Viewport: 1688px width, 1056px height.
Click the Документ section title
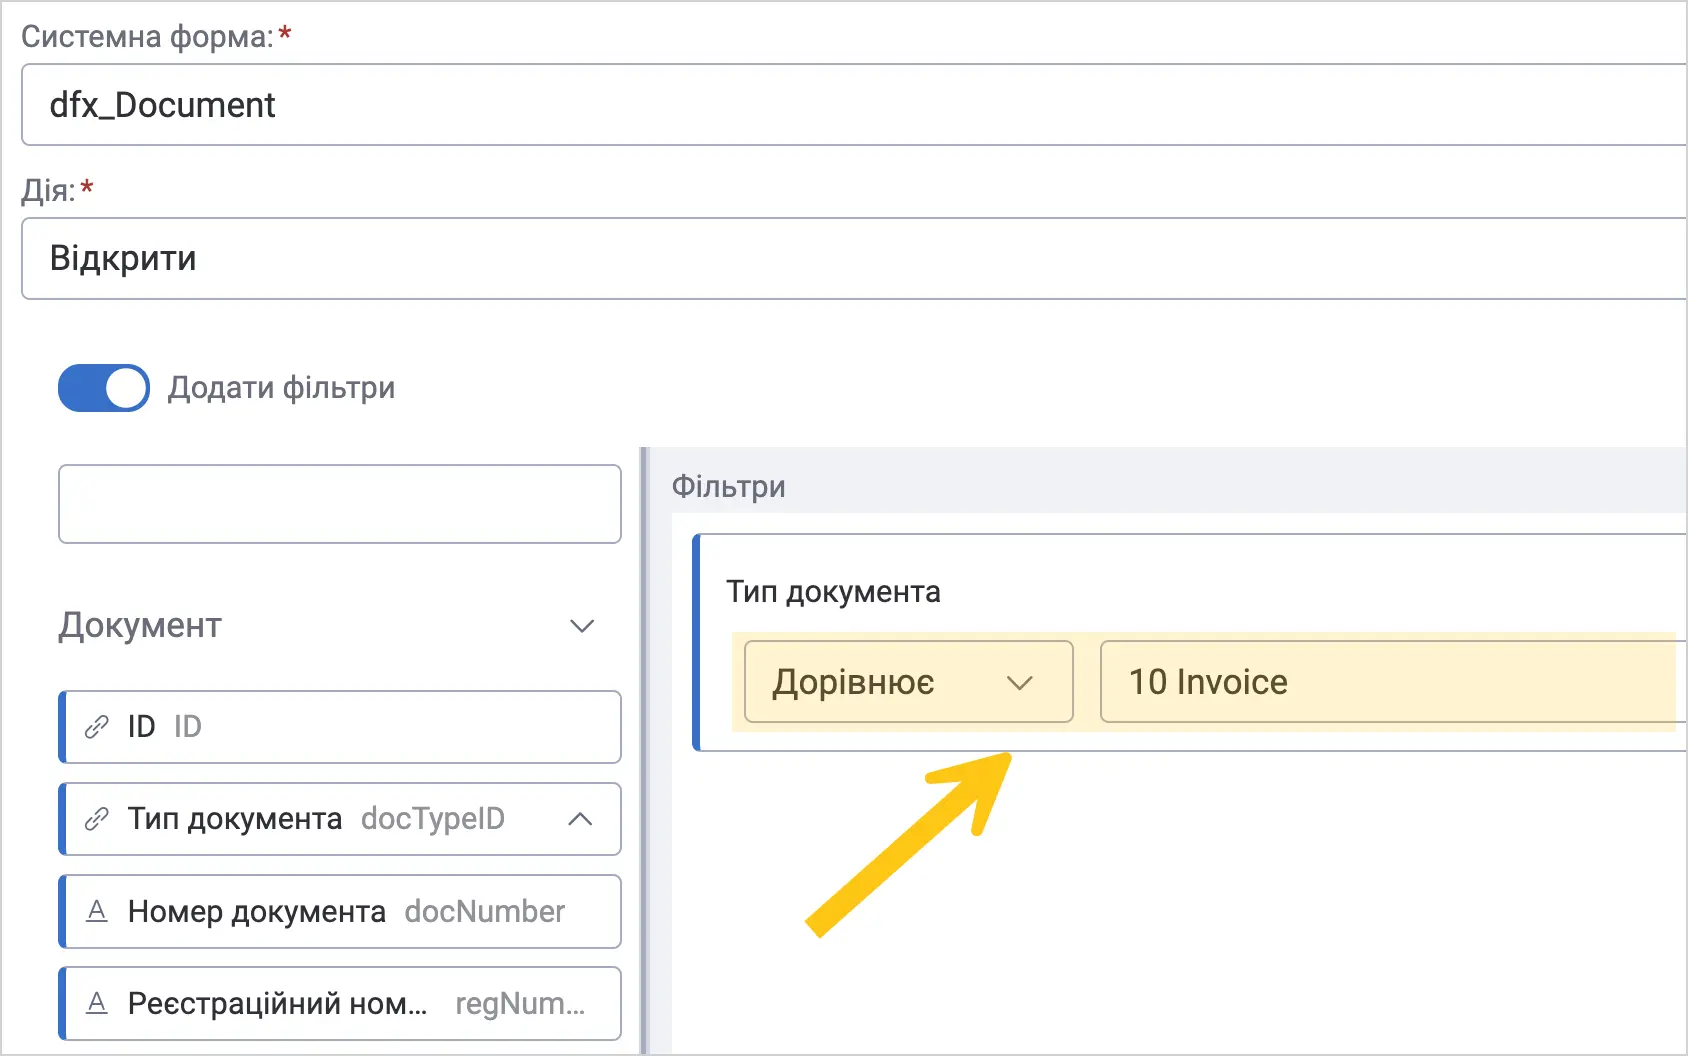[140, 626]
